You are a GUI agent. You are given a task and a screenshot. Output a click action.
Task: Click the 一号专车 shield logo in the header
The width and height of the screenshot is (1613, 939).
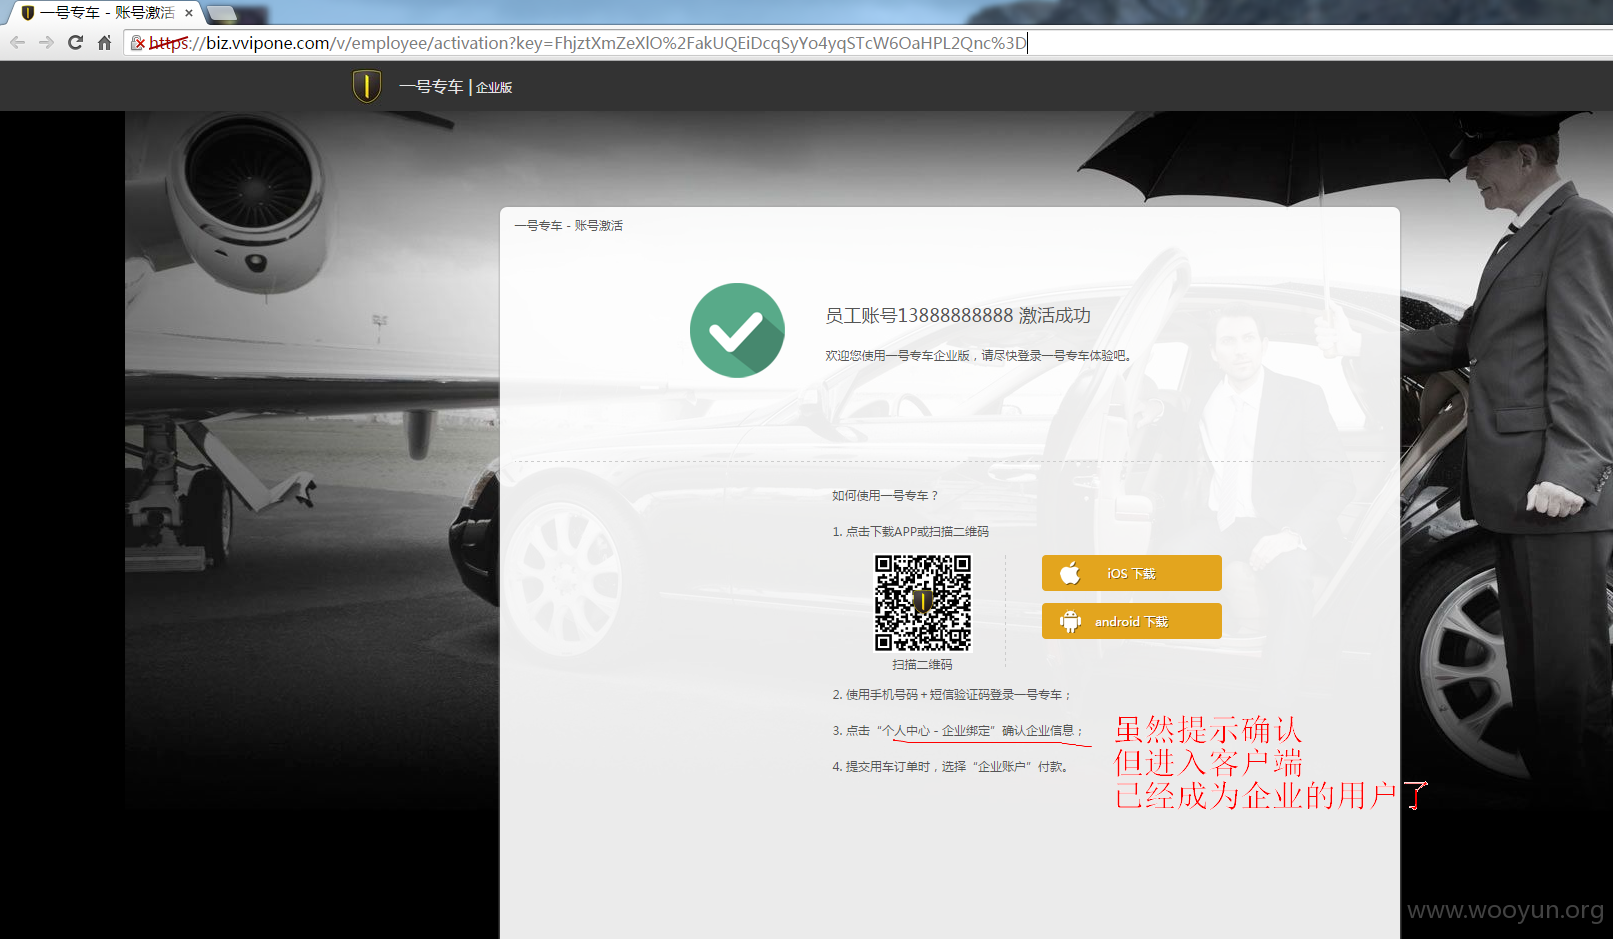point(367,86)
